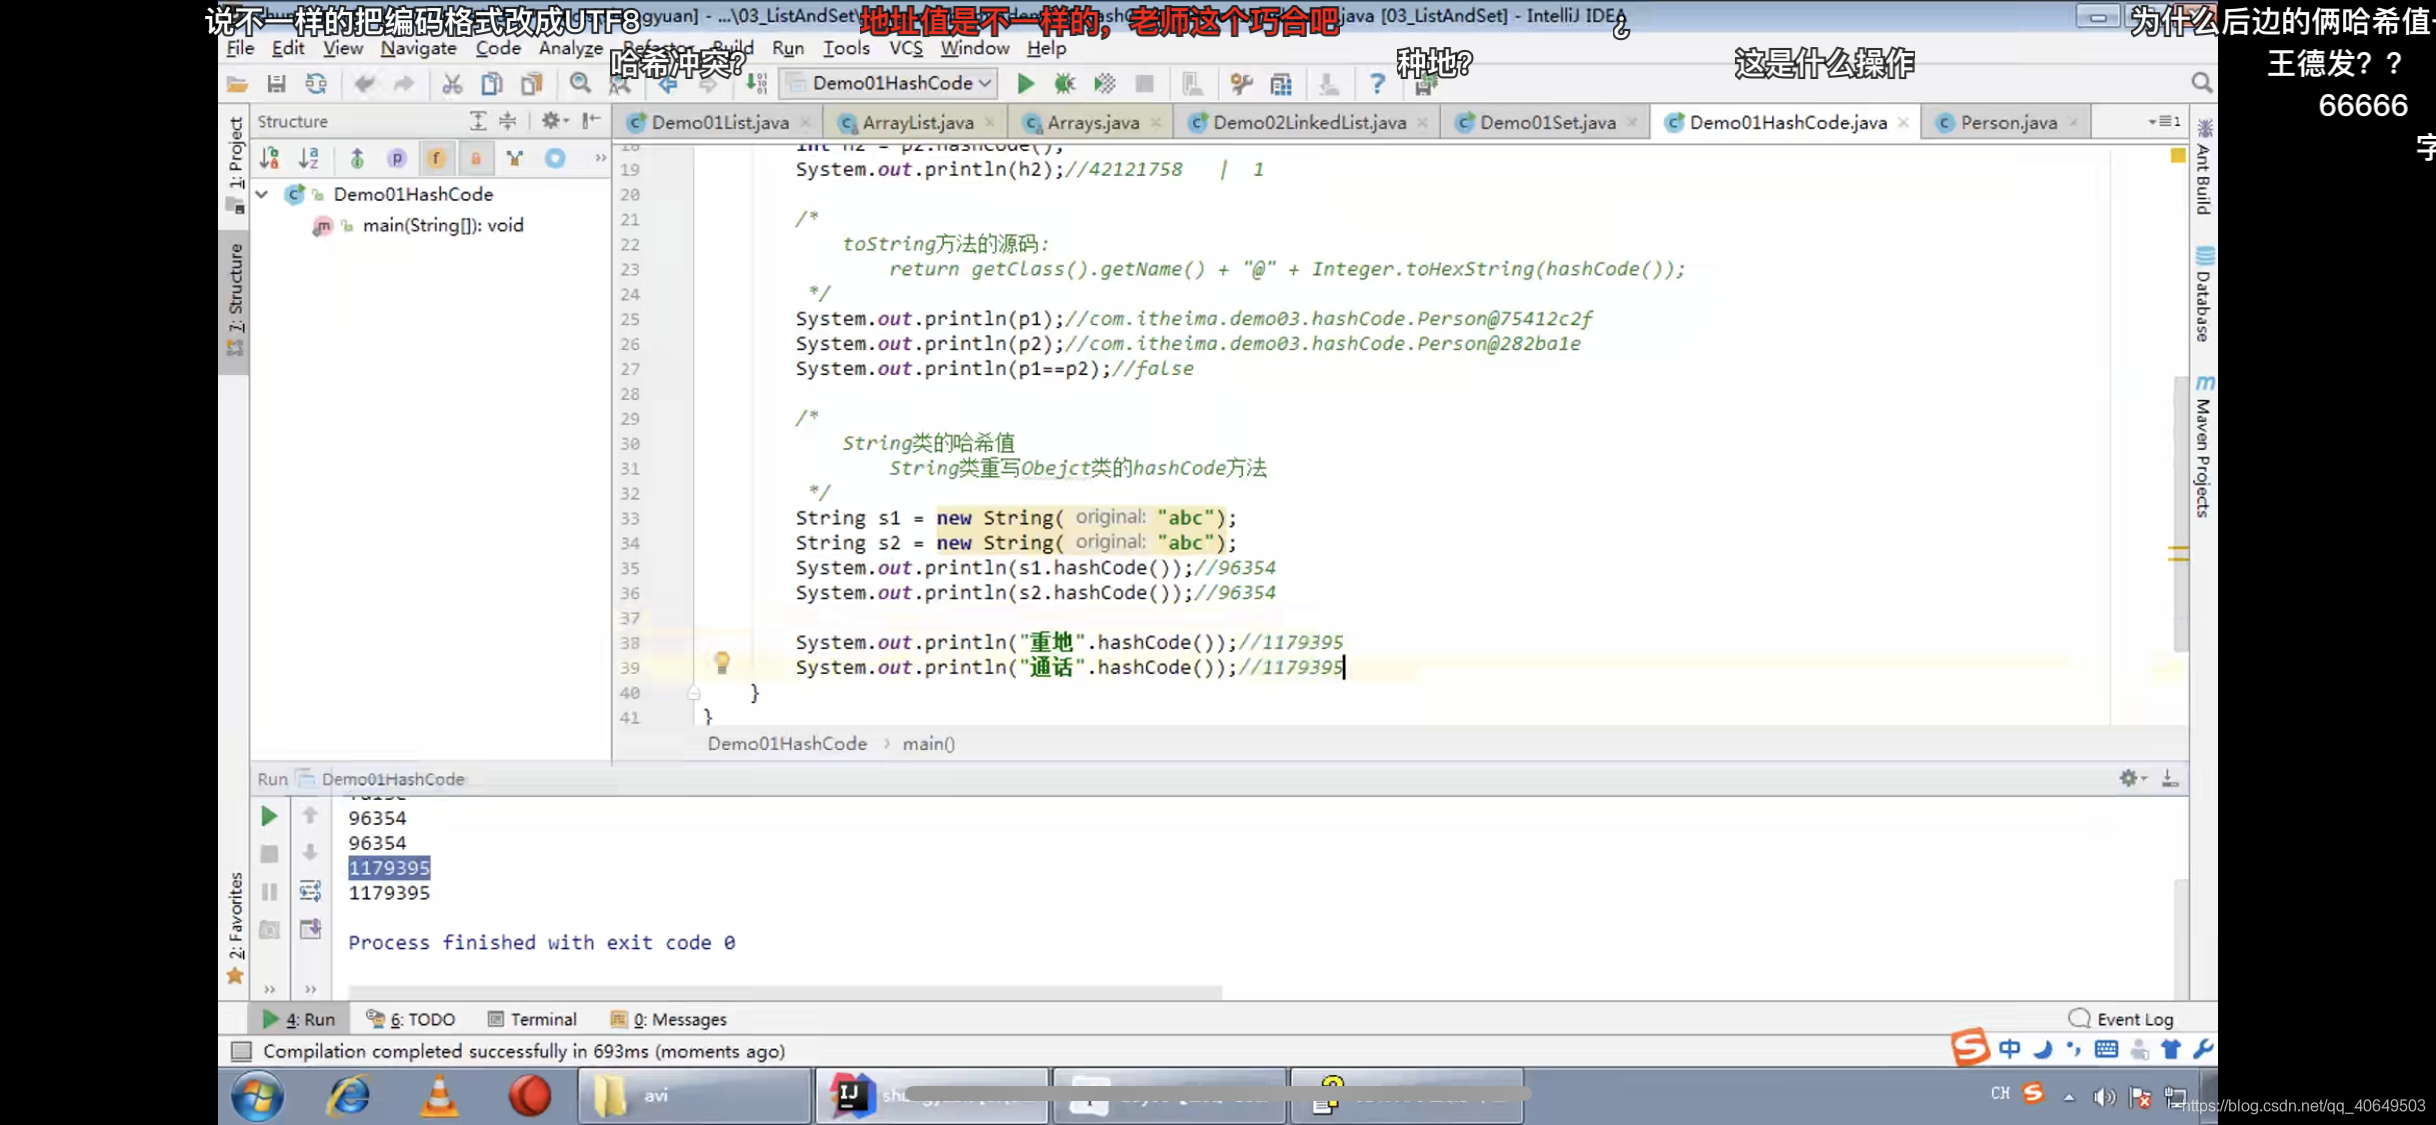Click the Redo arrow in toolbar
Viewport: 2436px width, 1125px height.
pos(404,84)
